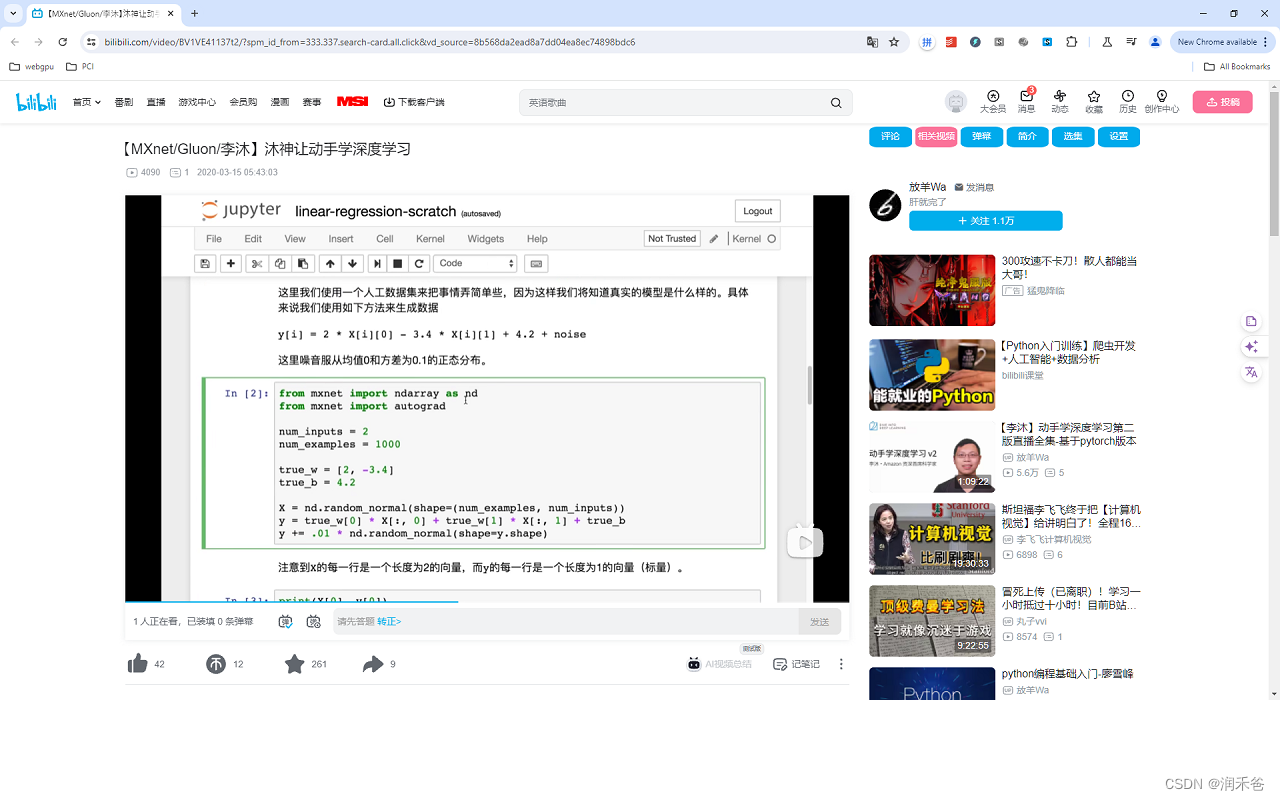Image resolution: width=1280 pixels, height=800 pixels.
Task: Open 动态 feed icon
Action: (x=1060, y=101)
